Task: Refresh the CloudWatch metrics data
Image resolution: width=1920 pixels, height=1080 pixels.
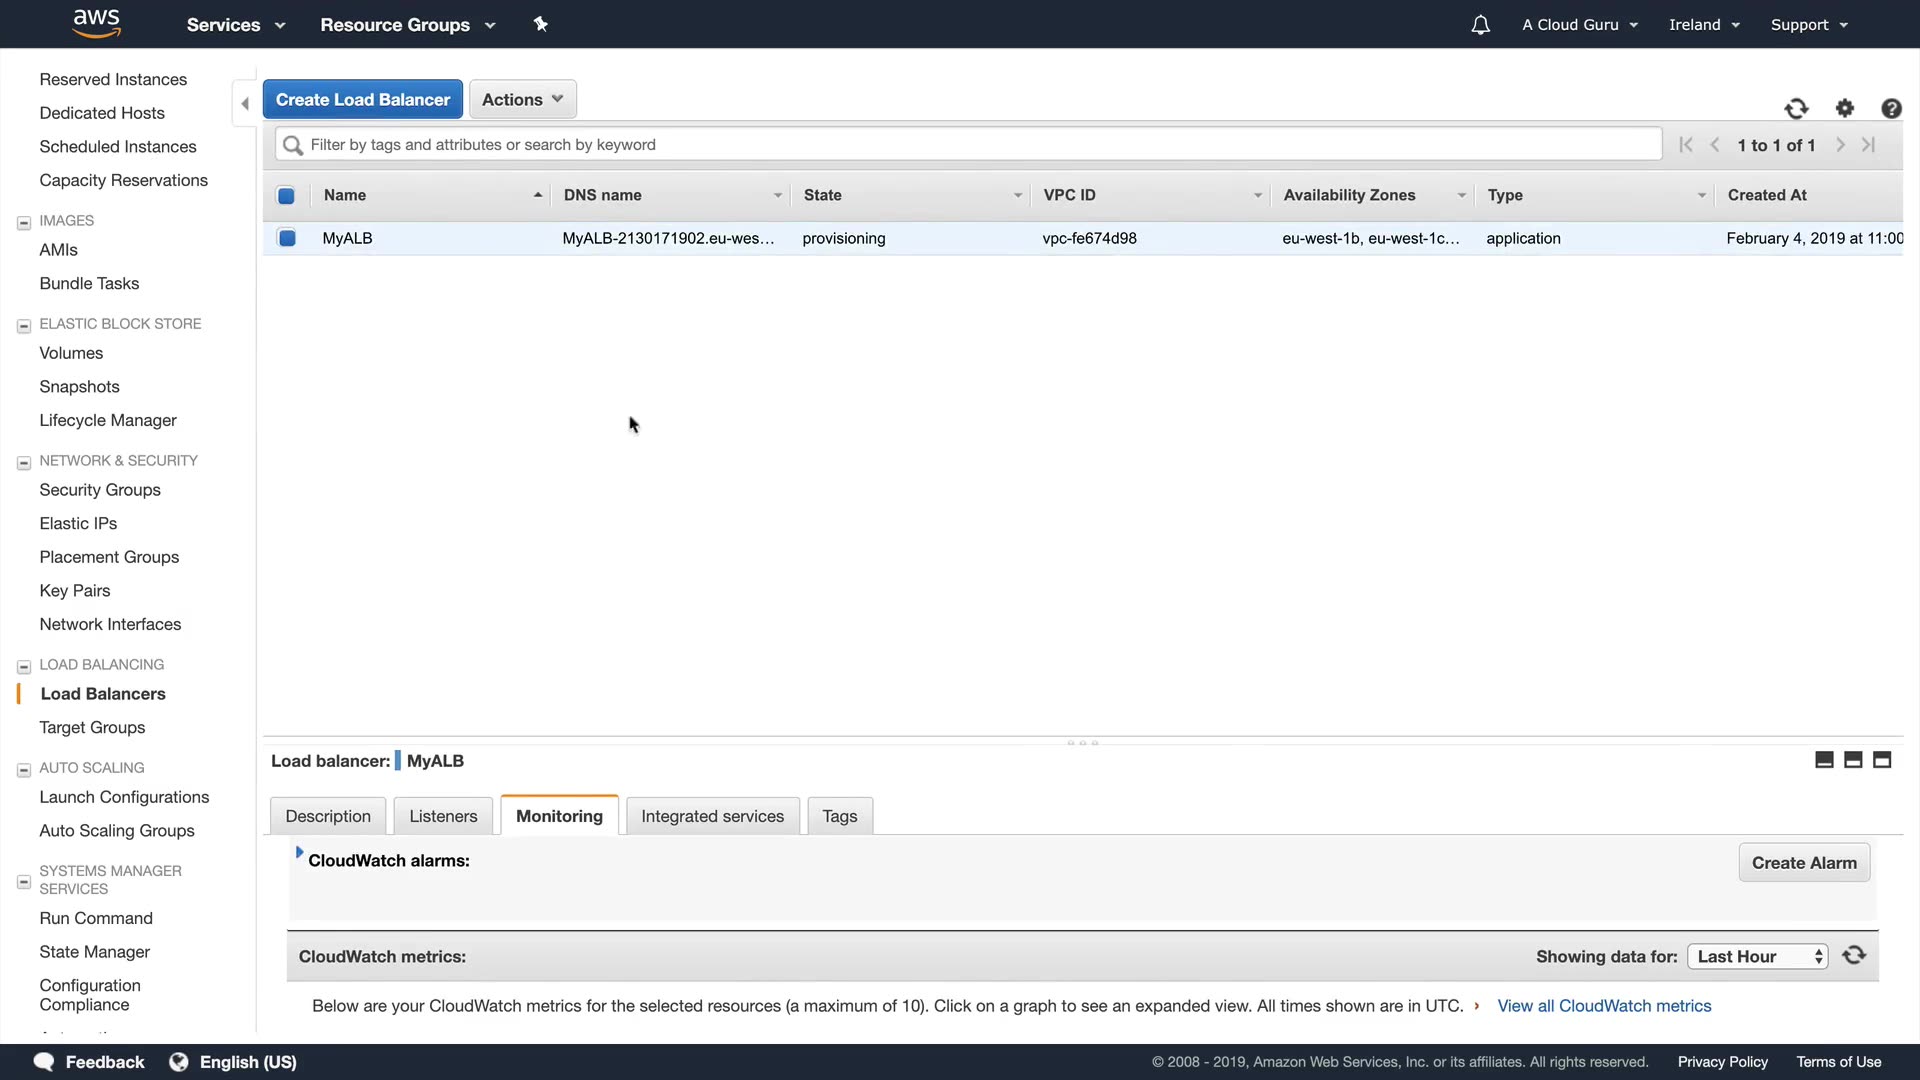Action: pos(1854,955)
